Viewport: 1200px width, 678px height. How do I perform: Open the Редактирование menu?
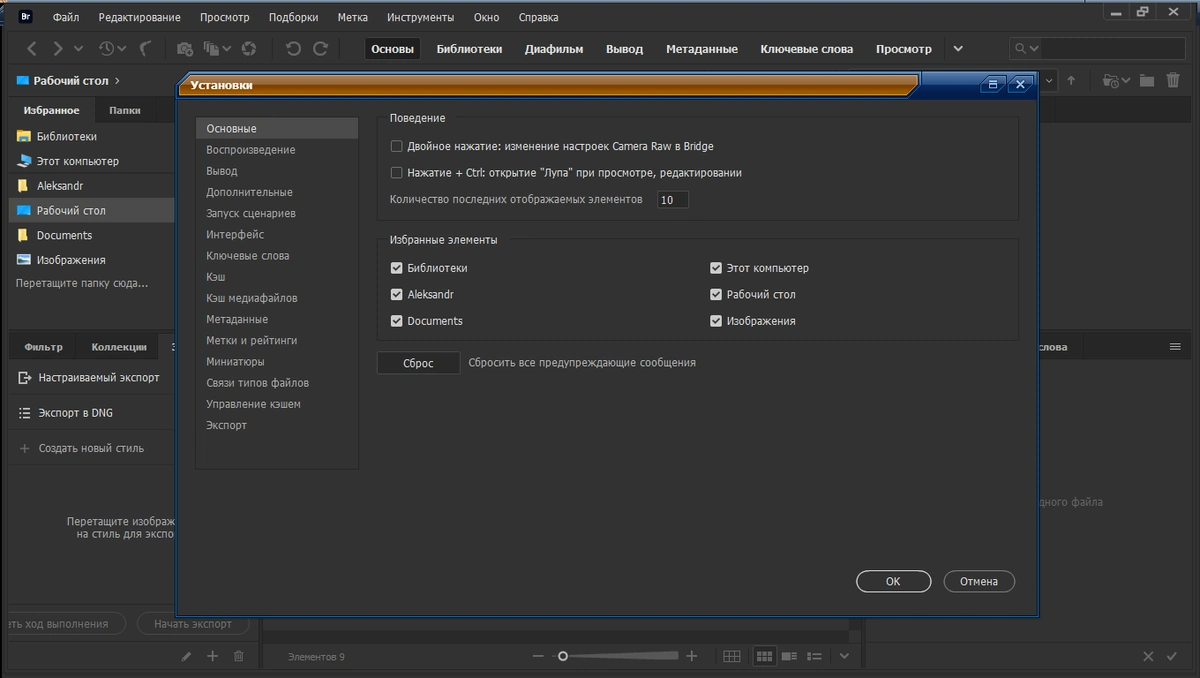tap(139, 17)
